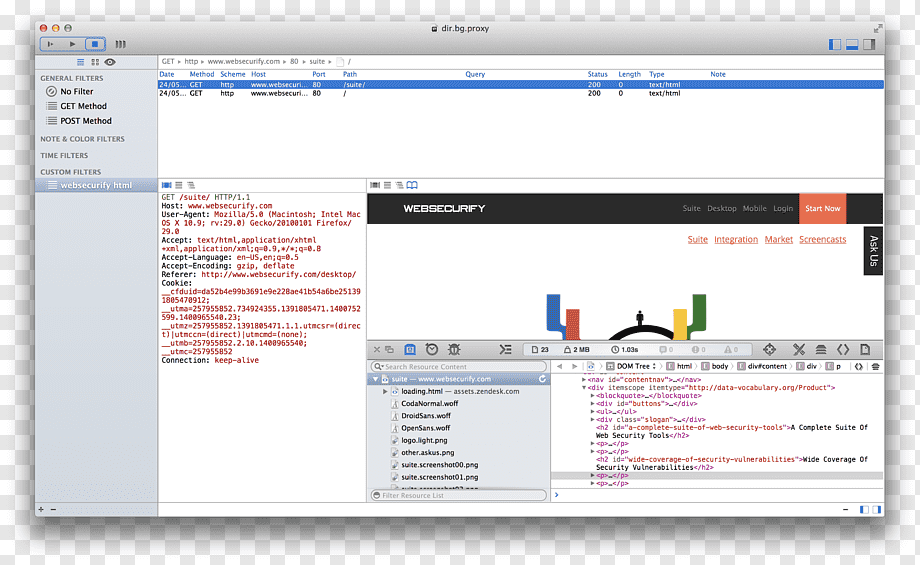The height and width of the screenshot is (565, 920).
Task: Open the inspector Timelines clock icon
Action: pyautogui.click(x=432, y=350)
